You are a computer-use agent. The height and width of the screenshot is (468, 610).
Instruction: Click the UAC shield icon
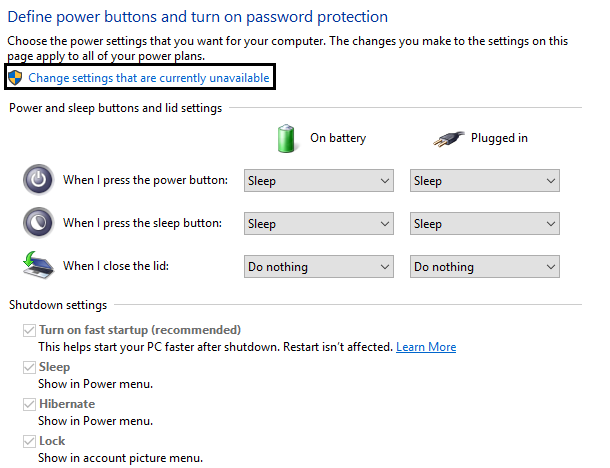[14, 77]
